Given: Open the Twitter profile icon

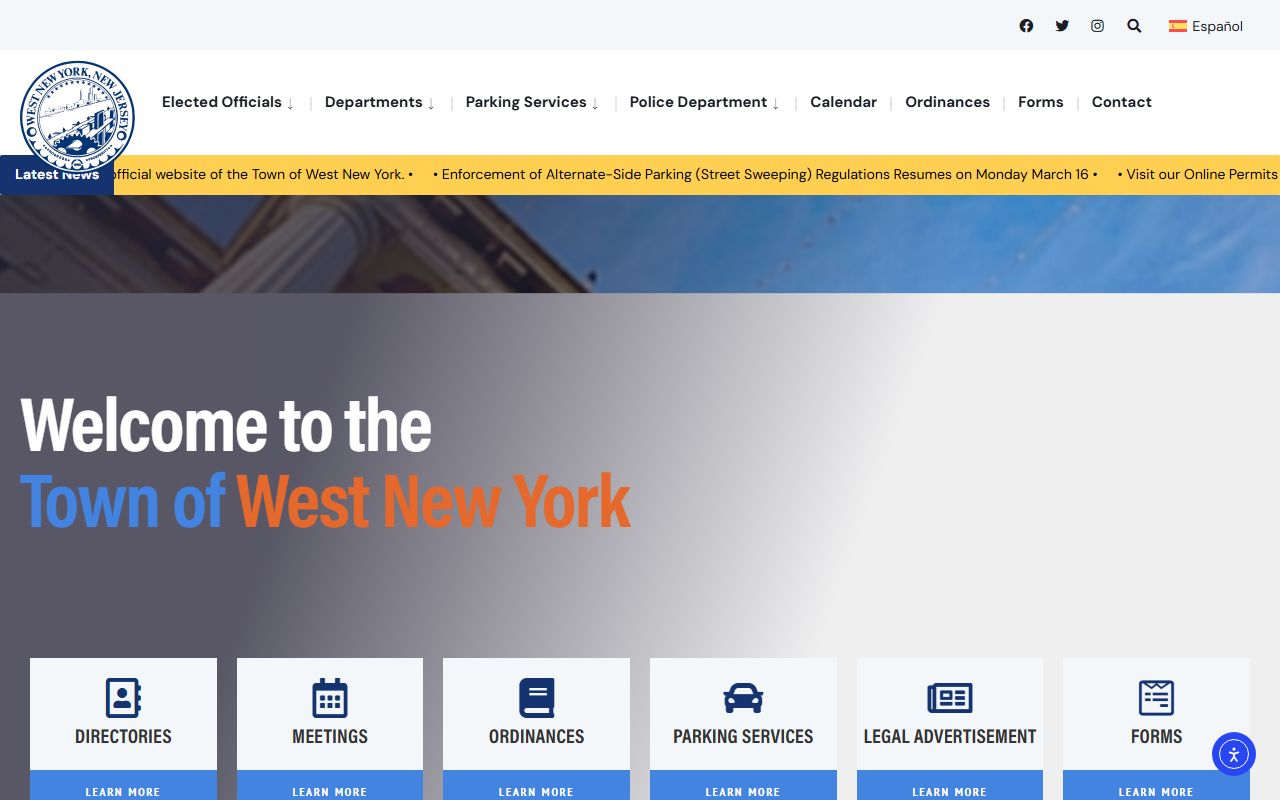Looking at the screenshot, I should [1062, 26].
